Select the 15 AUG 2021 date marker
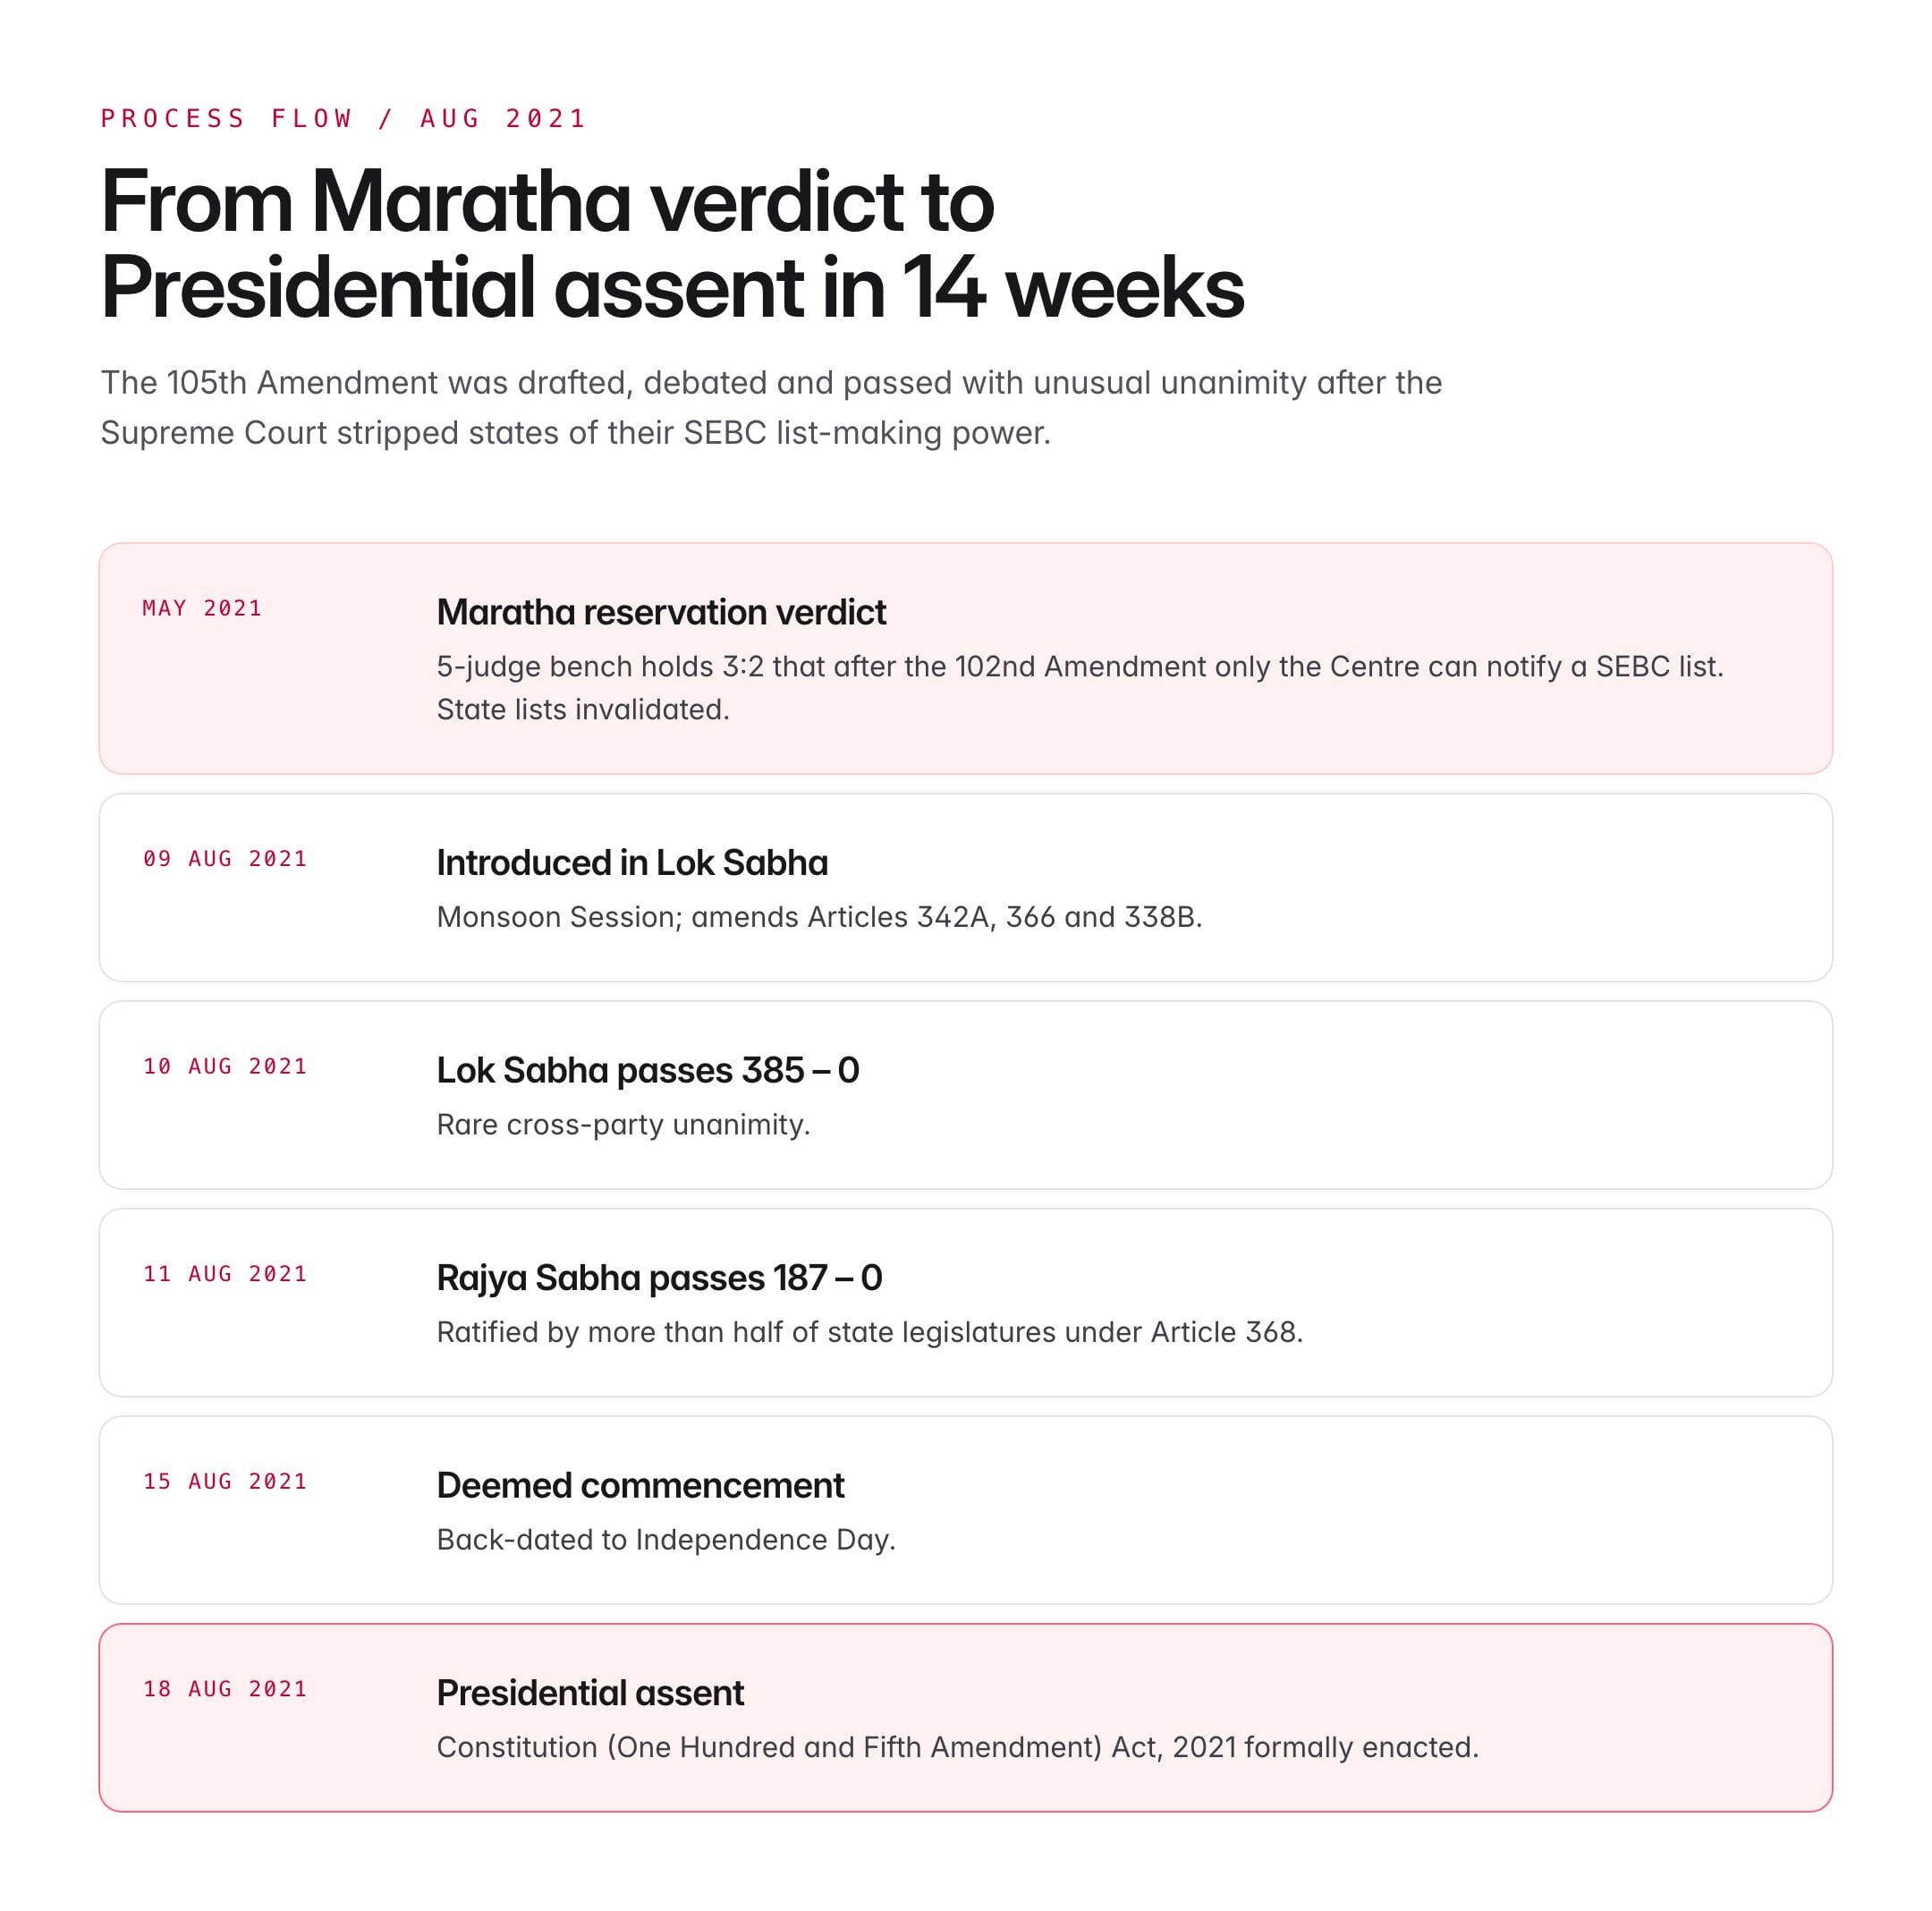The image size is (1932, 1911). [x=225, y=1481]
